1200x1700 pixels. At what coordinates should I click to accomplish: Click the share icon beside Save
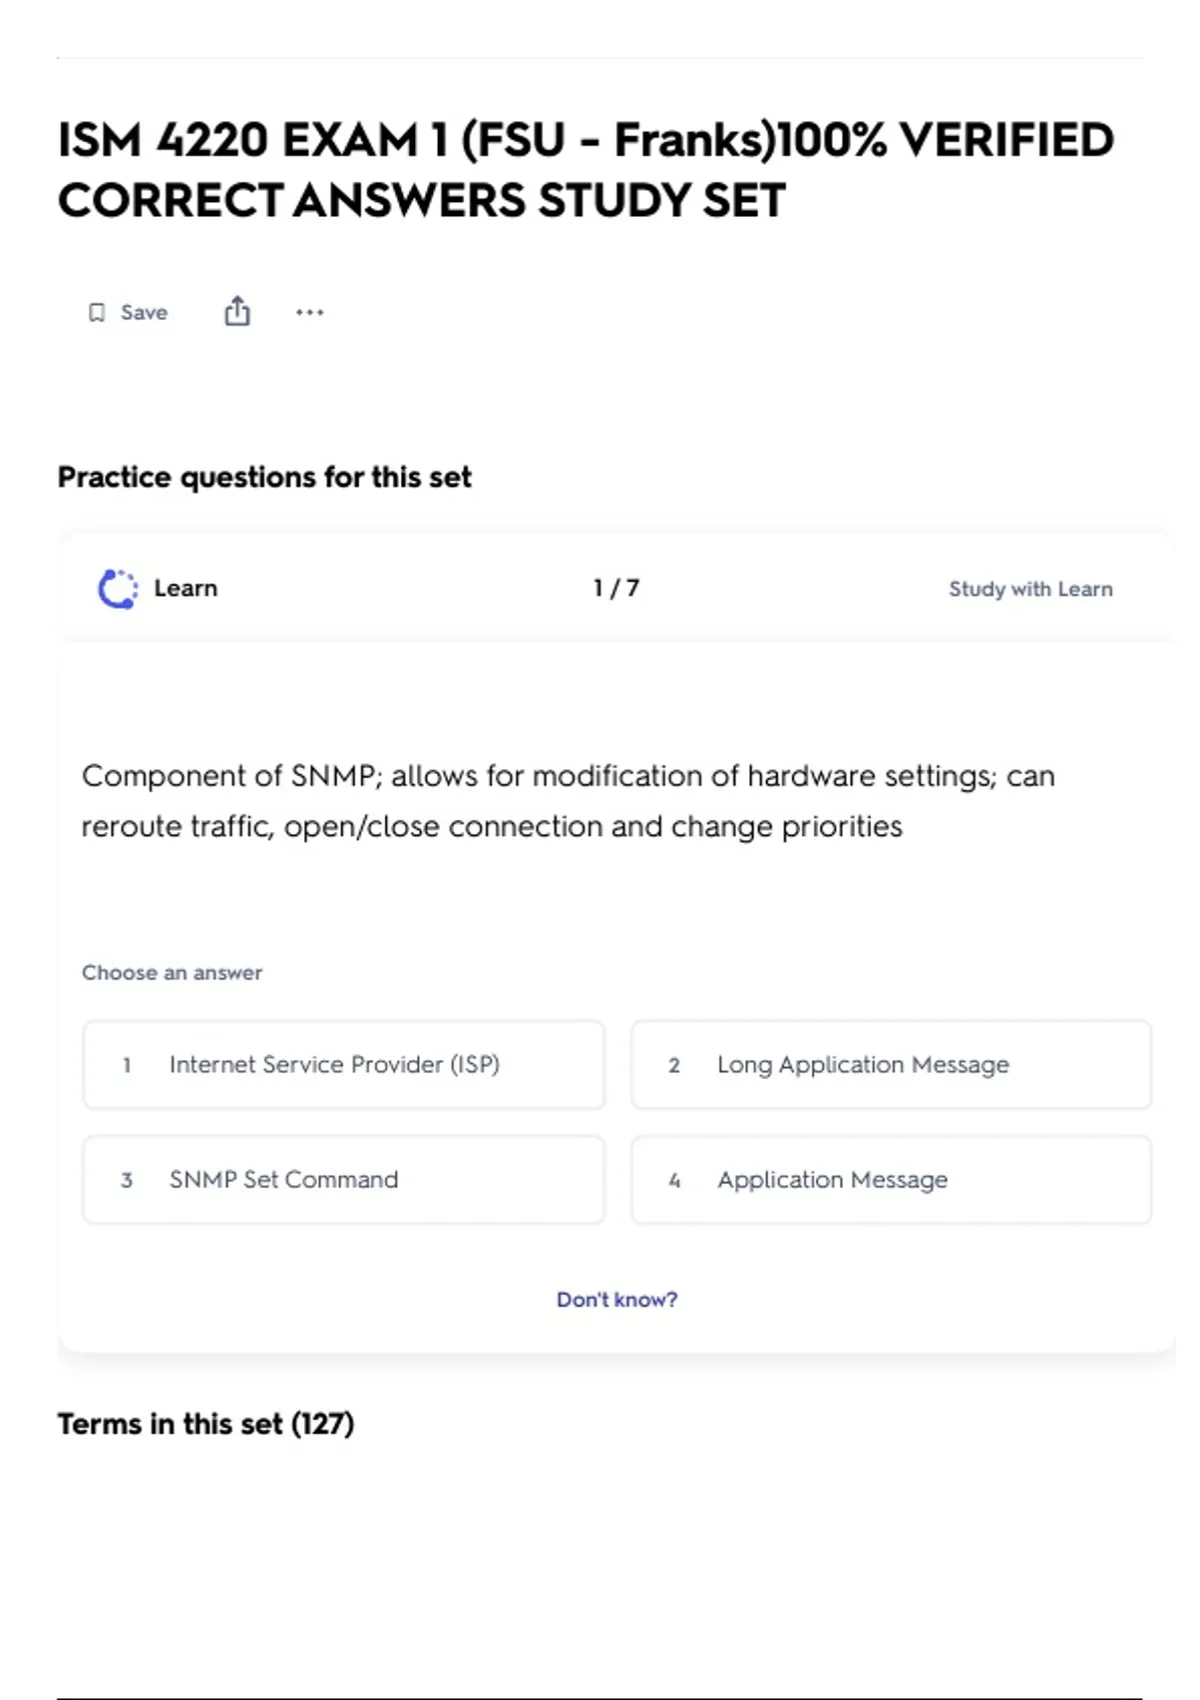point(237,312)
